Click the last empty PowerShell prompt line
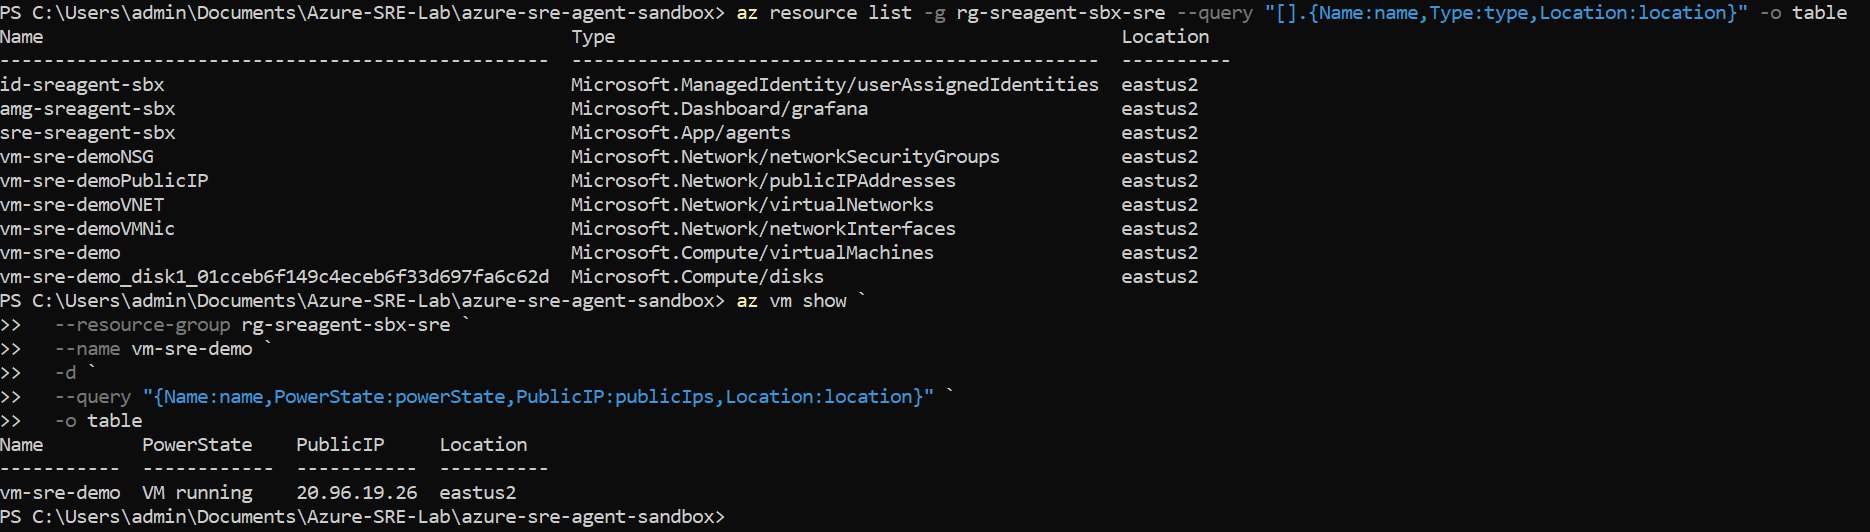This screenshot has height=532, width=1870. tap(362, 517)
